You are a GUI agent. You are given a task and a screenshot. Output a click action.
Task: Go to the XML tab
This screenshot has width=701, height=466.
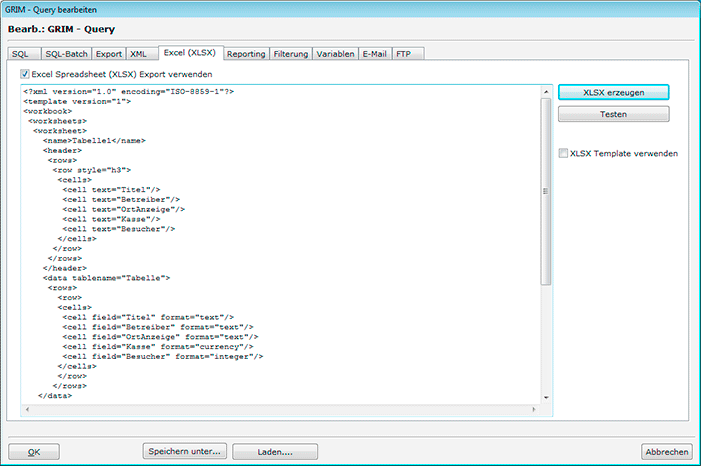pos(140,53)
